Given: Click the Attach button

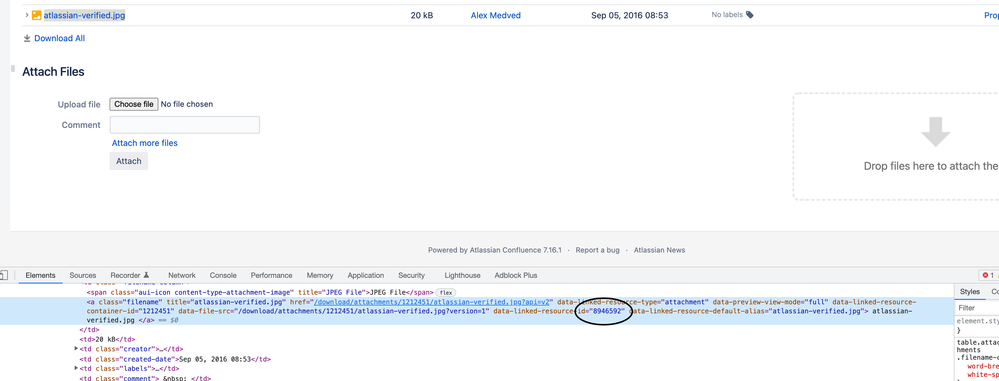Looking at the screenshot, I should click(x=129, y=161).
